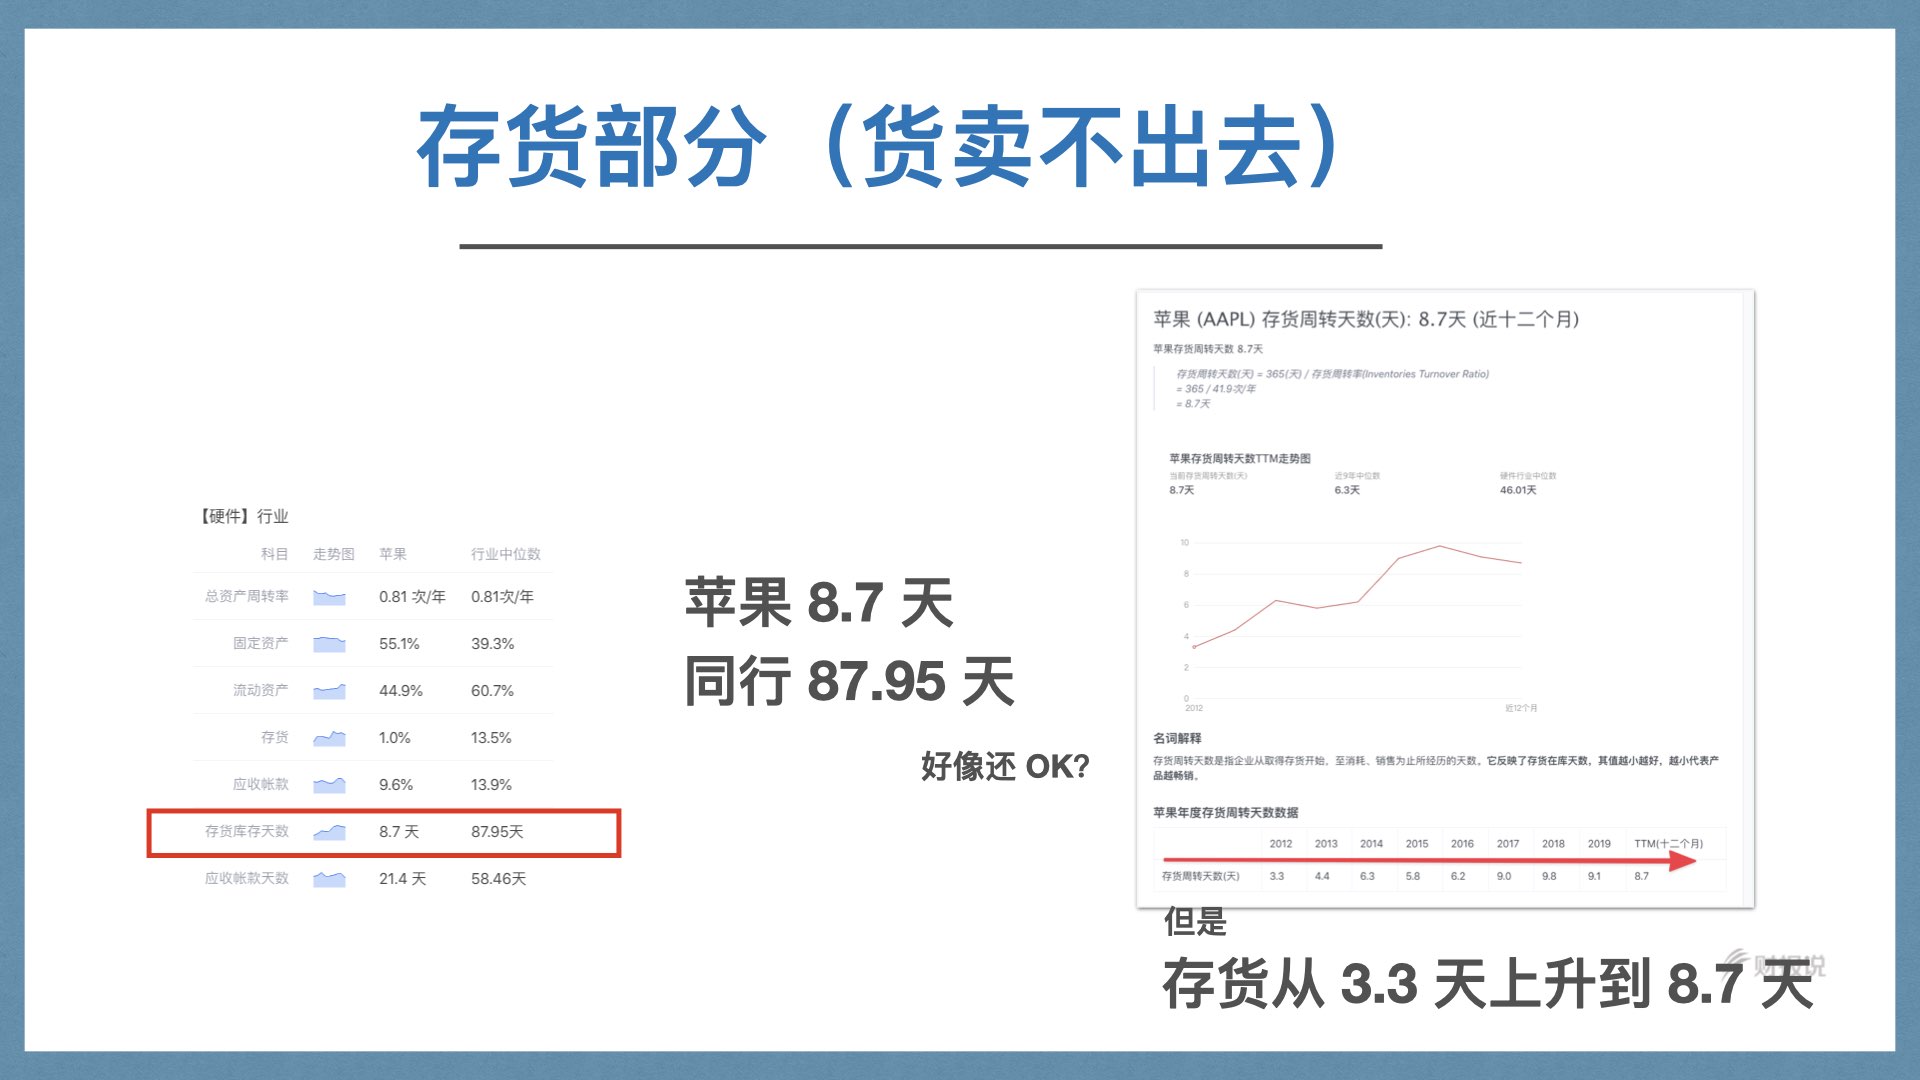This screenshot has width=1920, height=1080.
Task: Click the 【硬件】行业 table title
Action: [244, 516]
